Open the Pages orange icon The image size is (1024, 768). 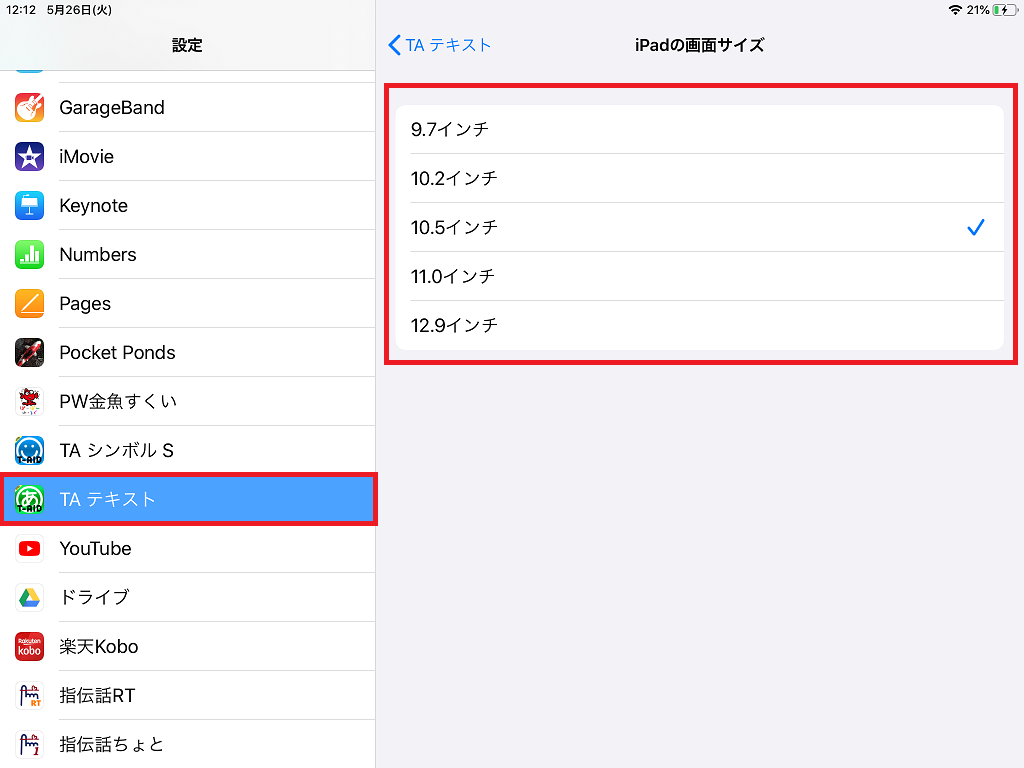[x=29, y=304]
